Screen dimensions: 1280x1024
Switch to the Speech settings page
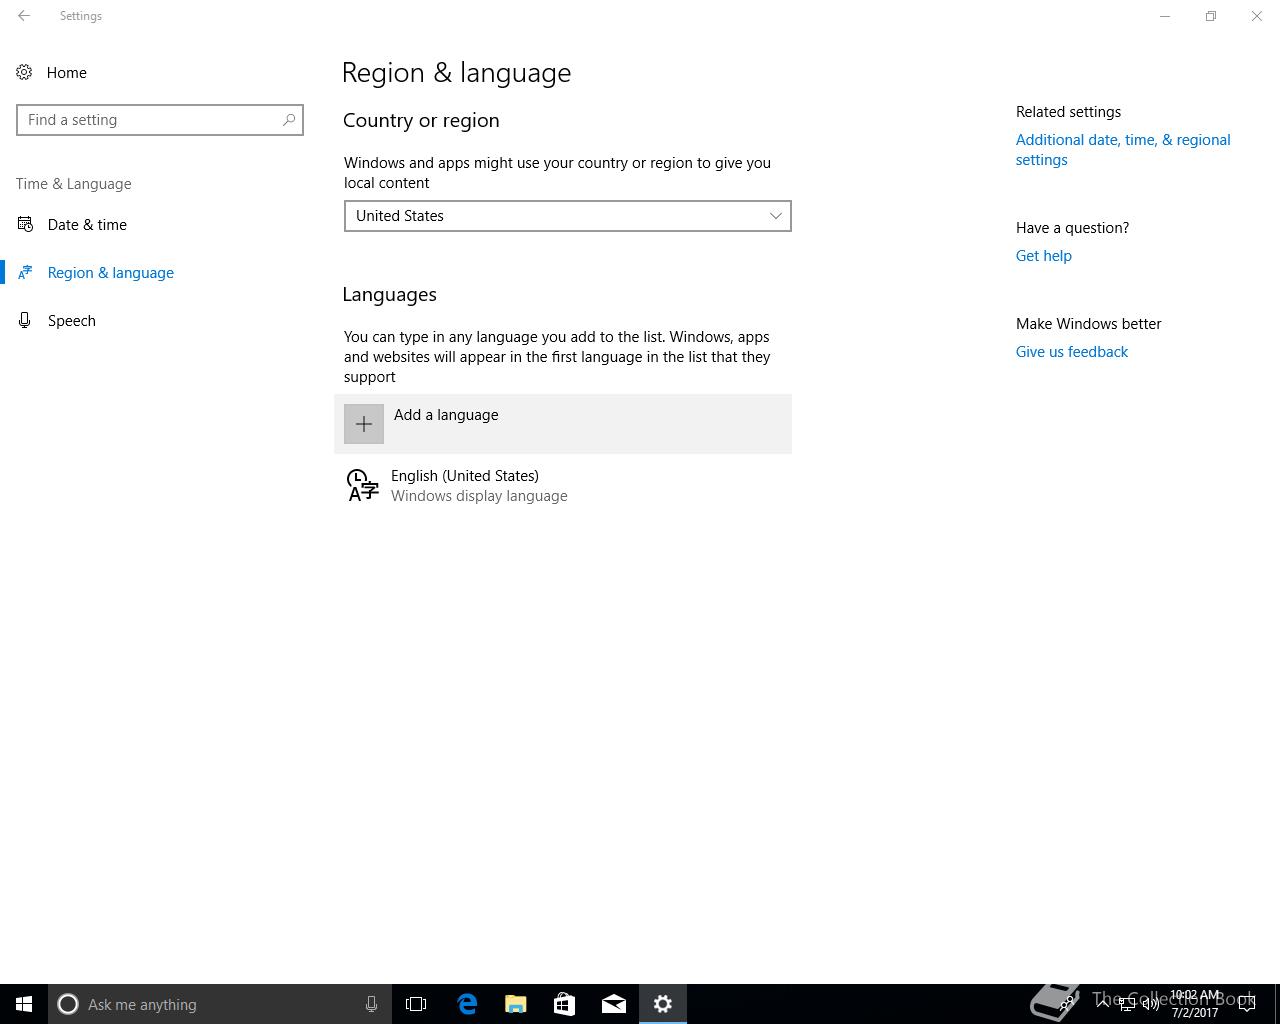coord(72,321)
